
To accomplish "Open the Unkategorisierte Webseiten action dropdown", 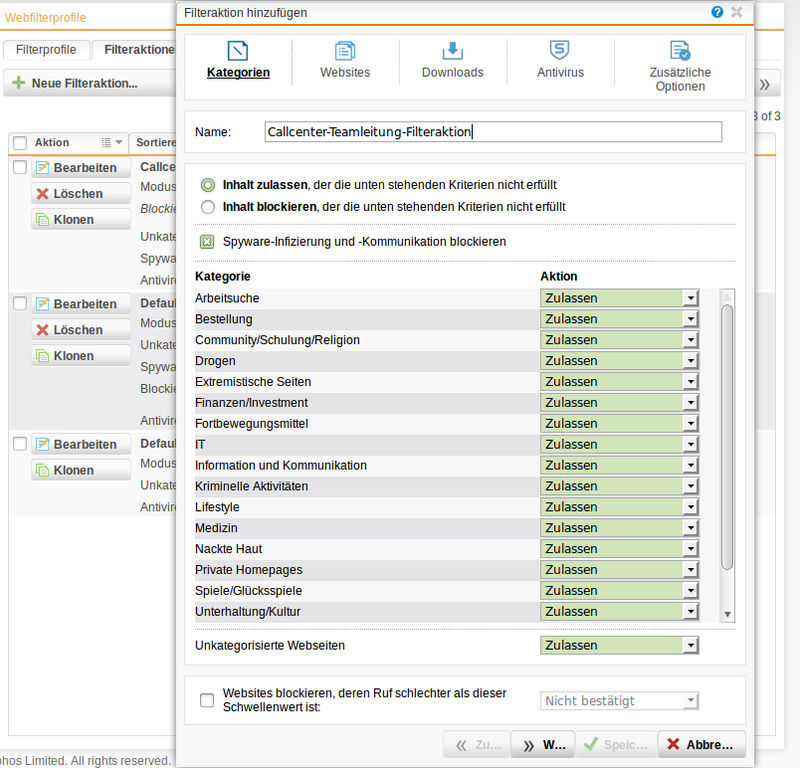I will [689, 645].
